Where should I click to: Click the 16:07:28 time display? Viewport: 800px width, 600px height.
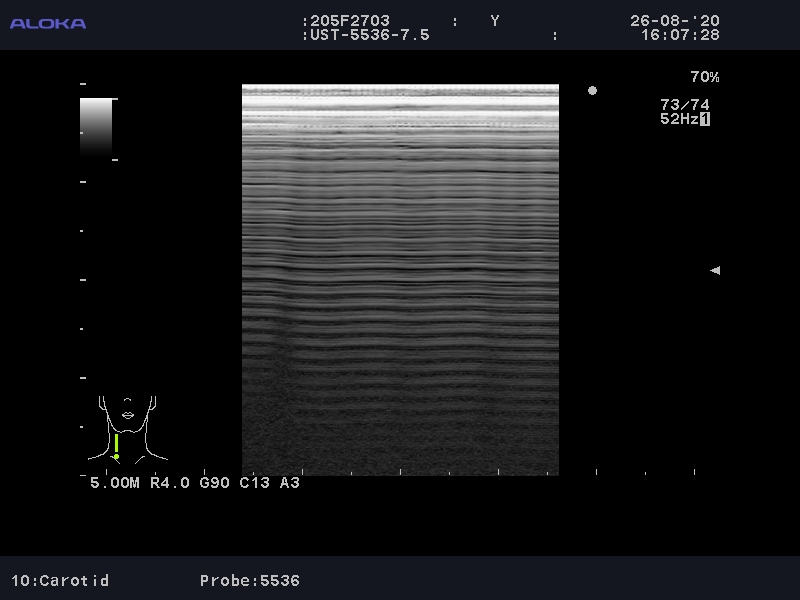[680, 35]
